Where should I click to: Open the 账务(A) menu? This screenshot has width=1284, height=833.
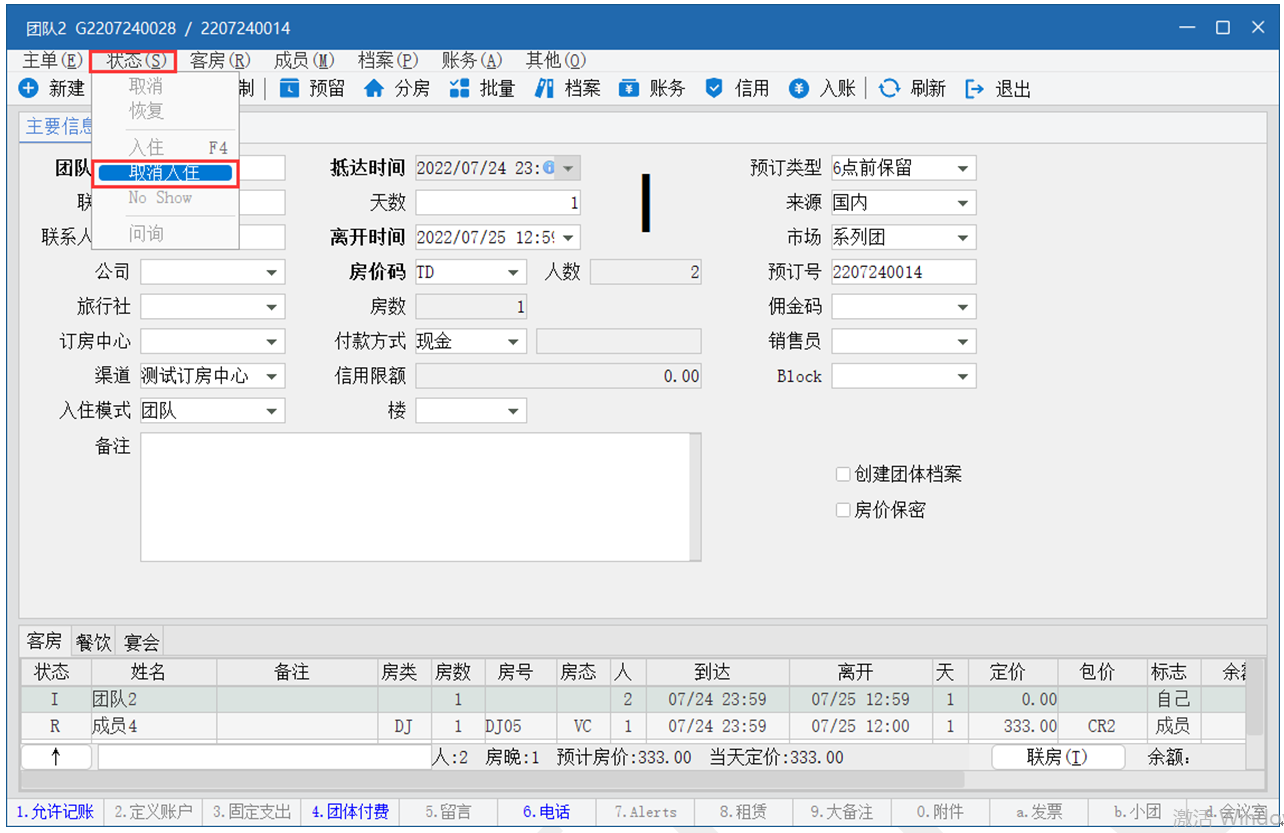(472, 61)
